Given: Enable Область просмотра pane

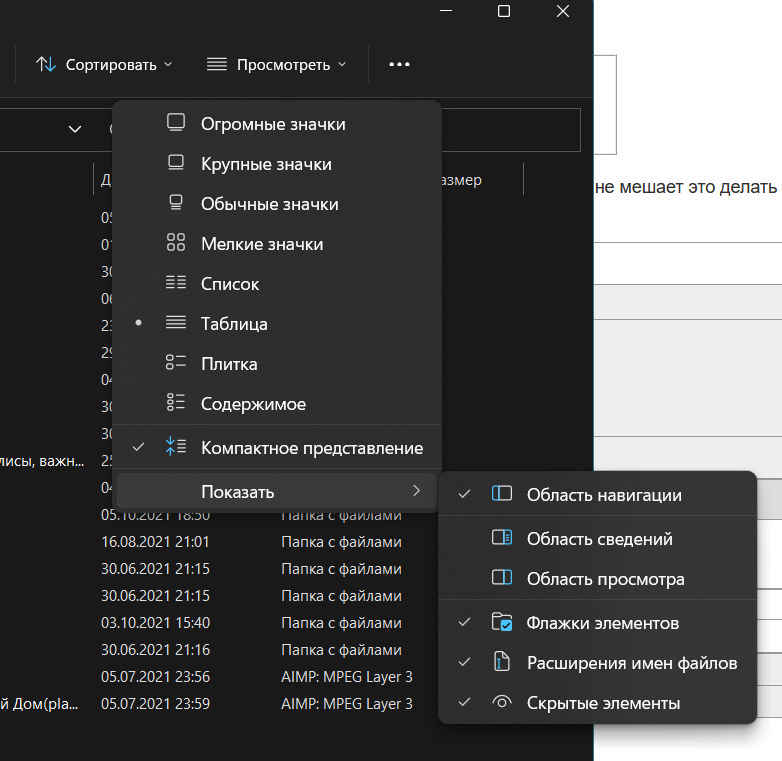Looking at the screenshot, I should (597, 578).
